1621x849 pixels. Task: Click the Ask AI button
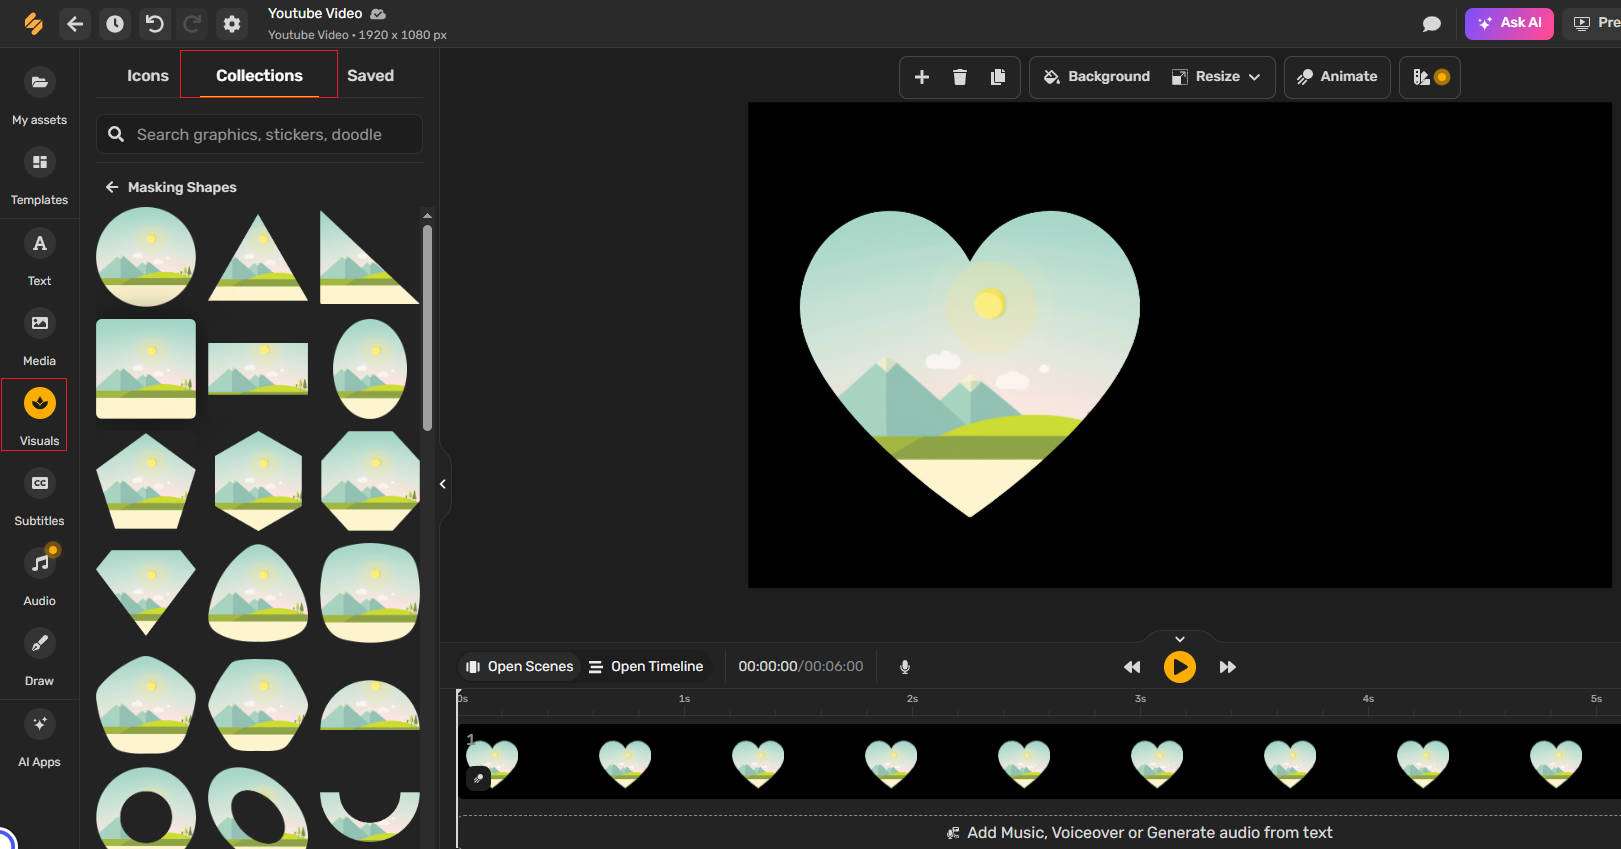point(1509,23)
